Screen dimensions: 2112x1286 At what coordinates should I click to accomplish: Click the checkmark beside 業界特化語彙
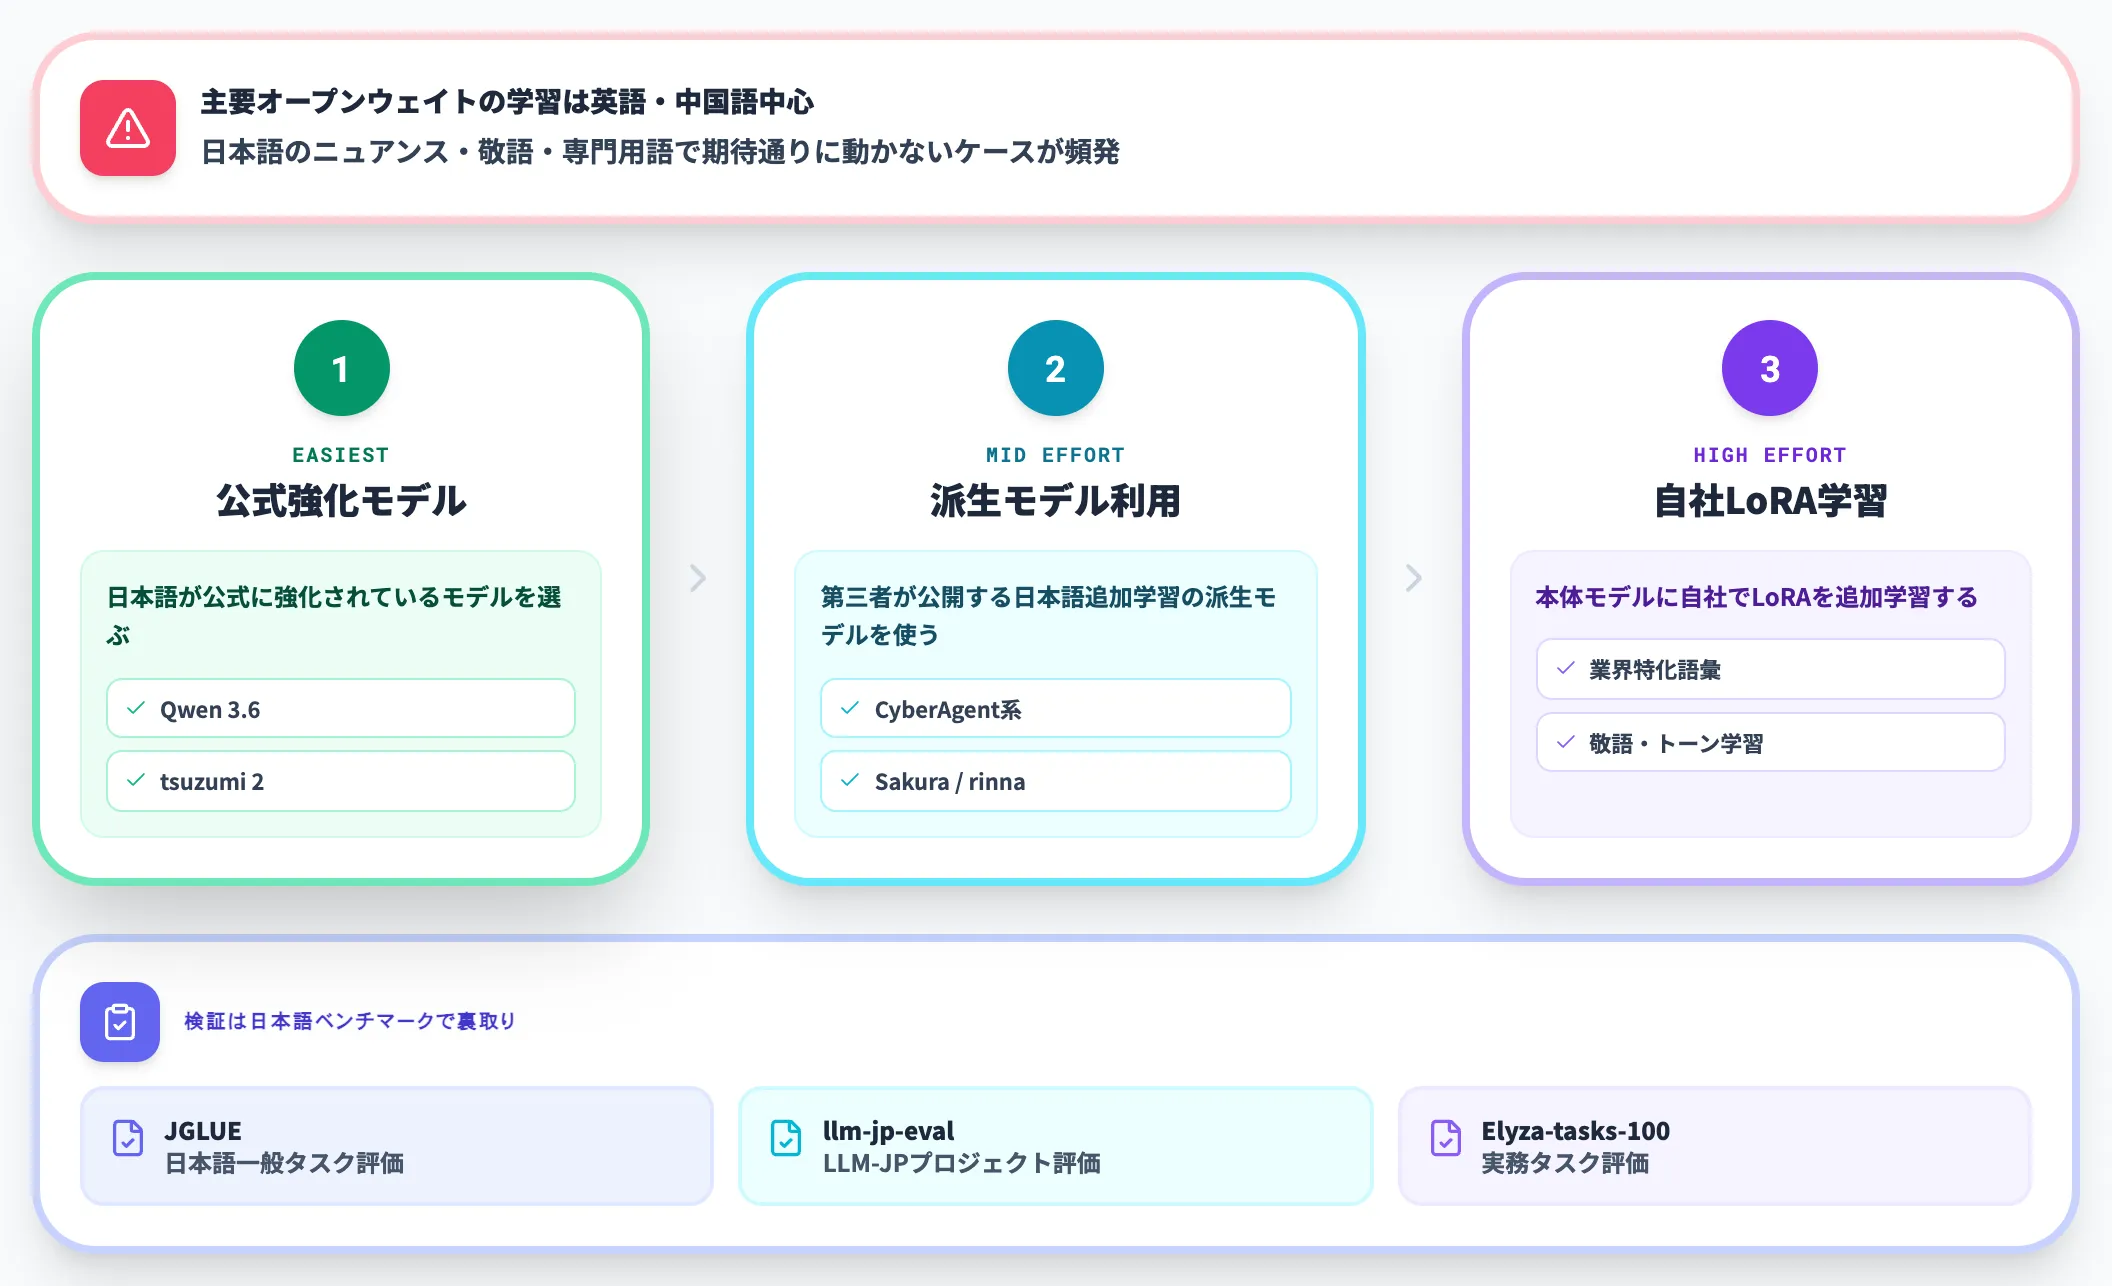point(1566,668)
